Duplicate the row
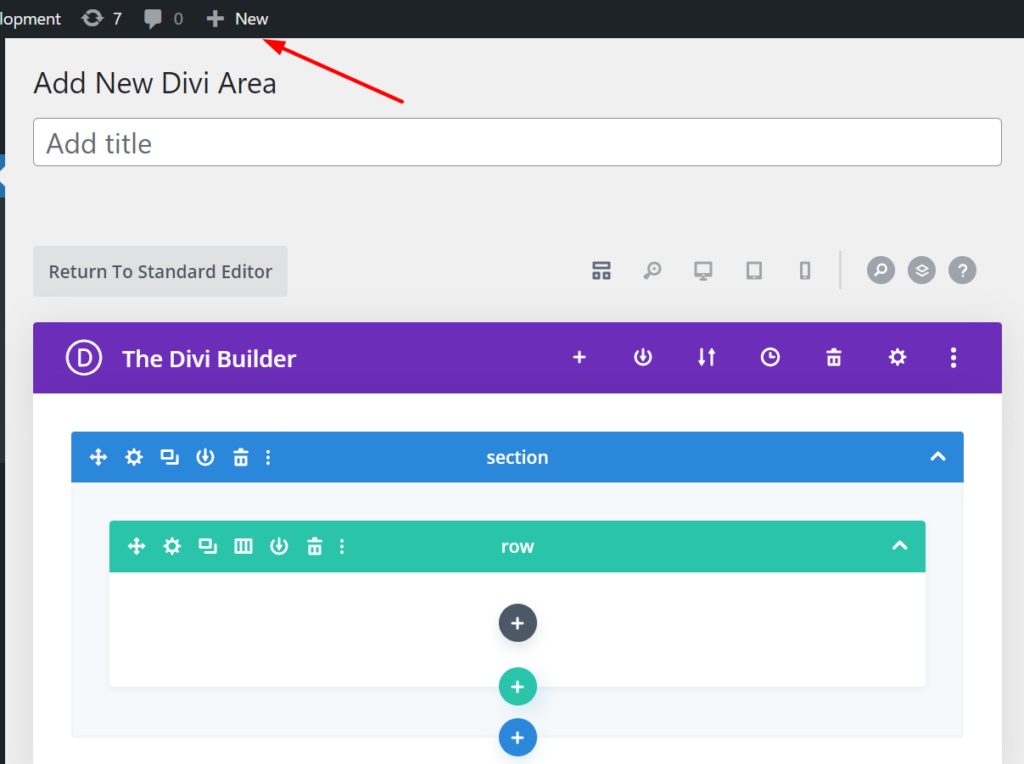 coord(208,546)
